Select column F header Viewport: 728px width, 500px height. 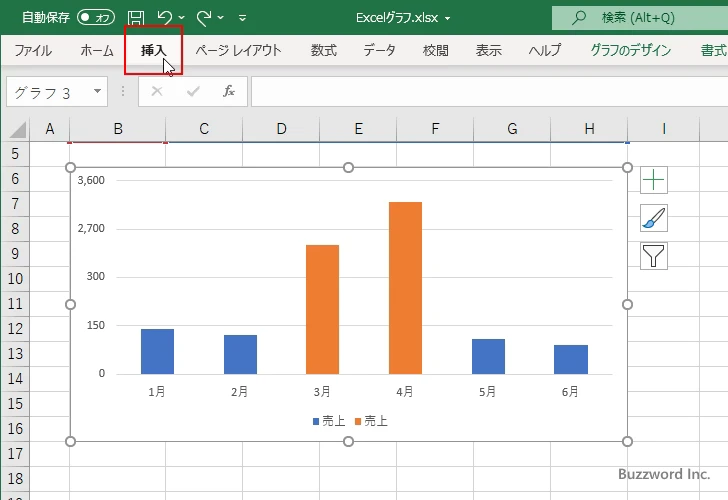click(435, 129)
